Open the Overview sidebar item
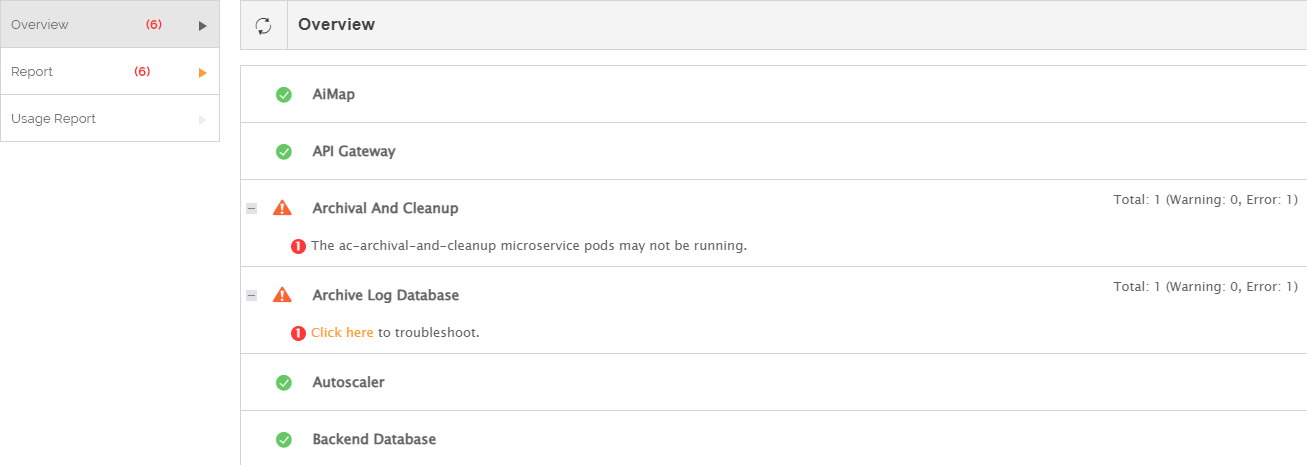Screen dimensions: 1307x465 [40, 25]
